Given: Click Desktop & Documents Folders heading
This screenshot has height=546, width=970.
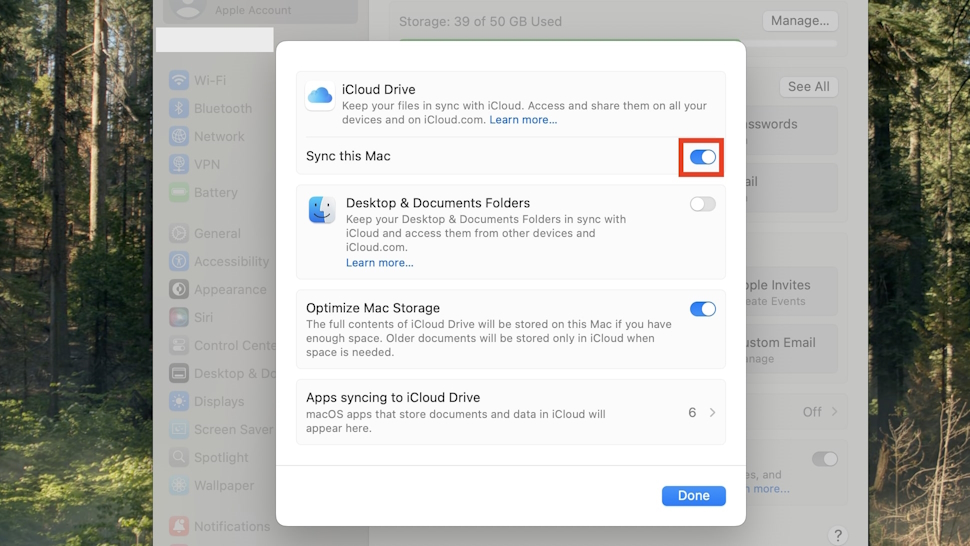Looking at the screenshot, I should [438, 203].
